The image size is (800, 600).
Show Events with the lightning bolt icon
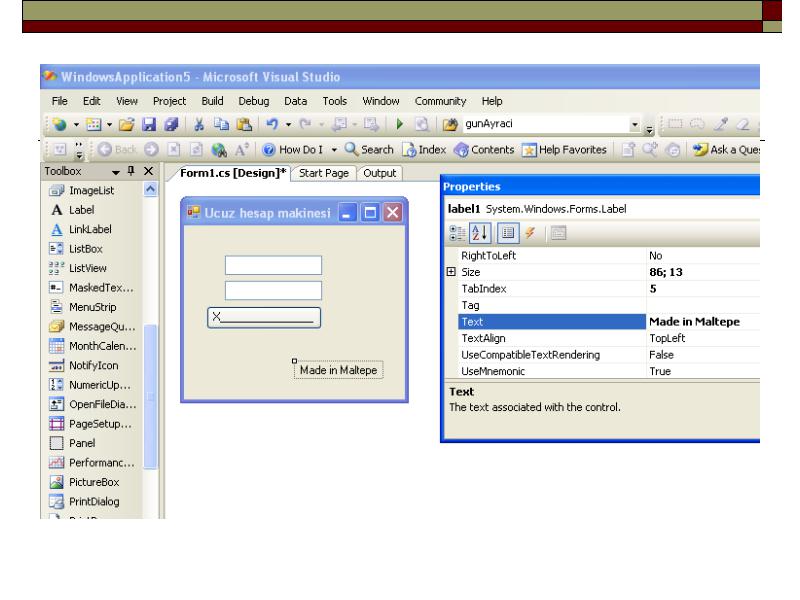pos(531,233)
